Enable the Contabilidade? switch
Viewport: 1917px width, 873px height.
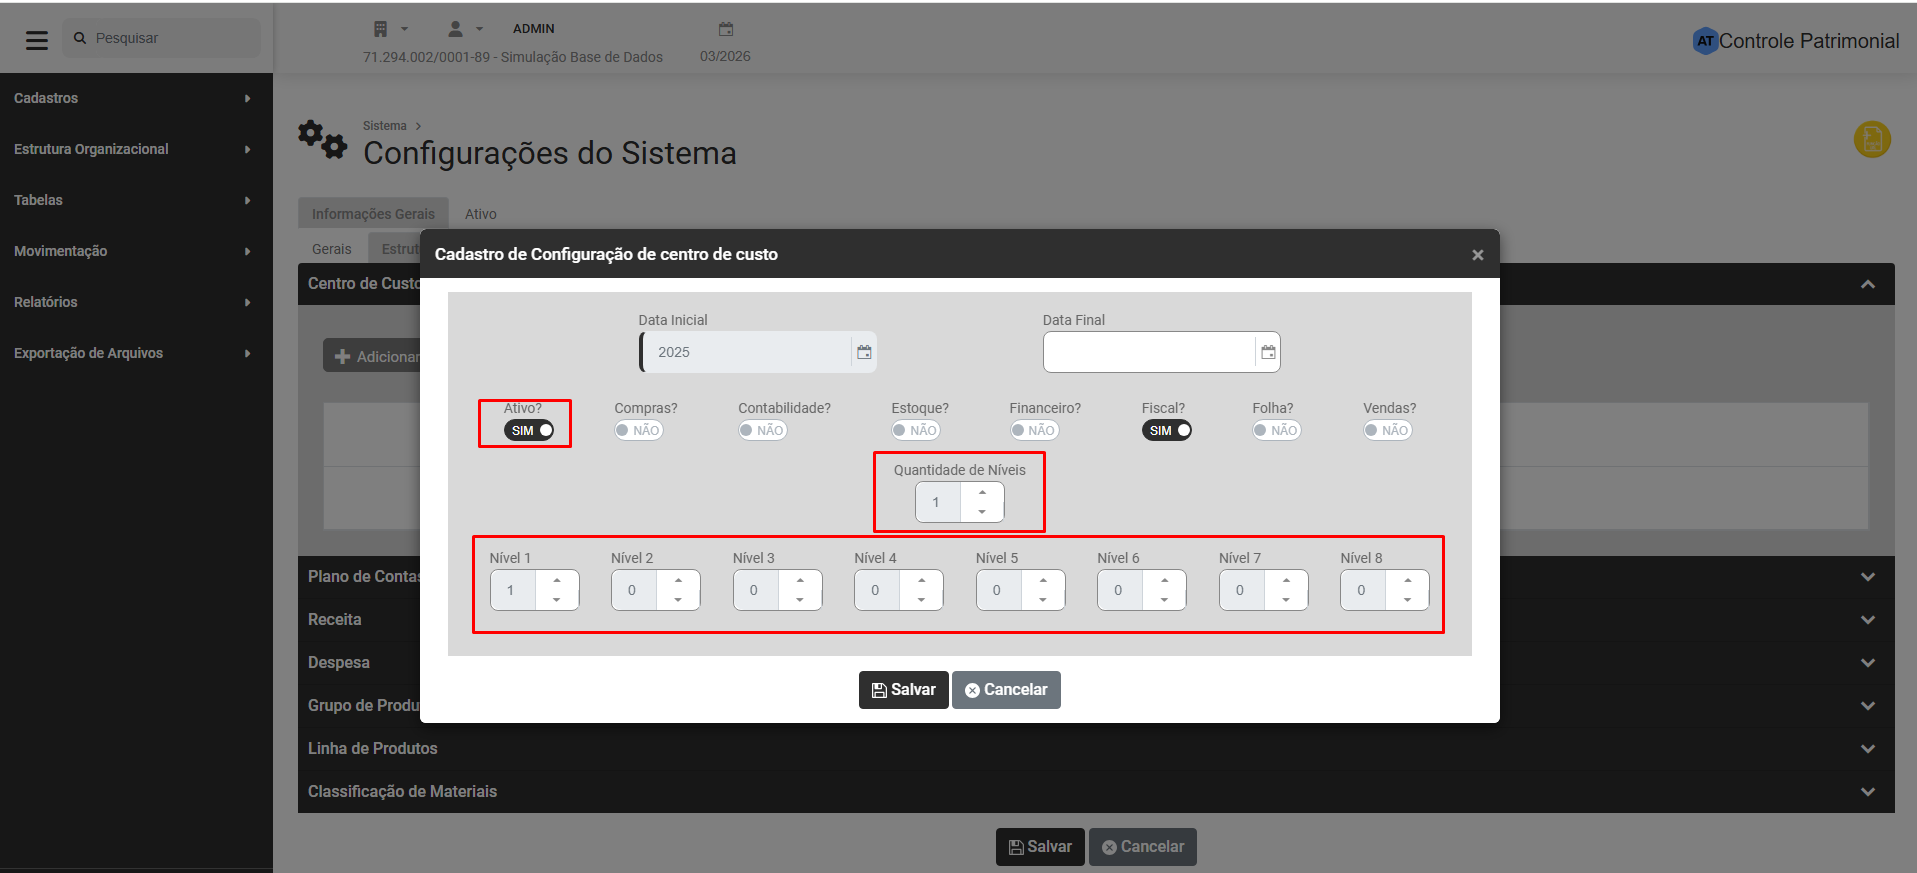click(763, 430)
